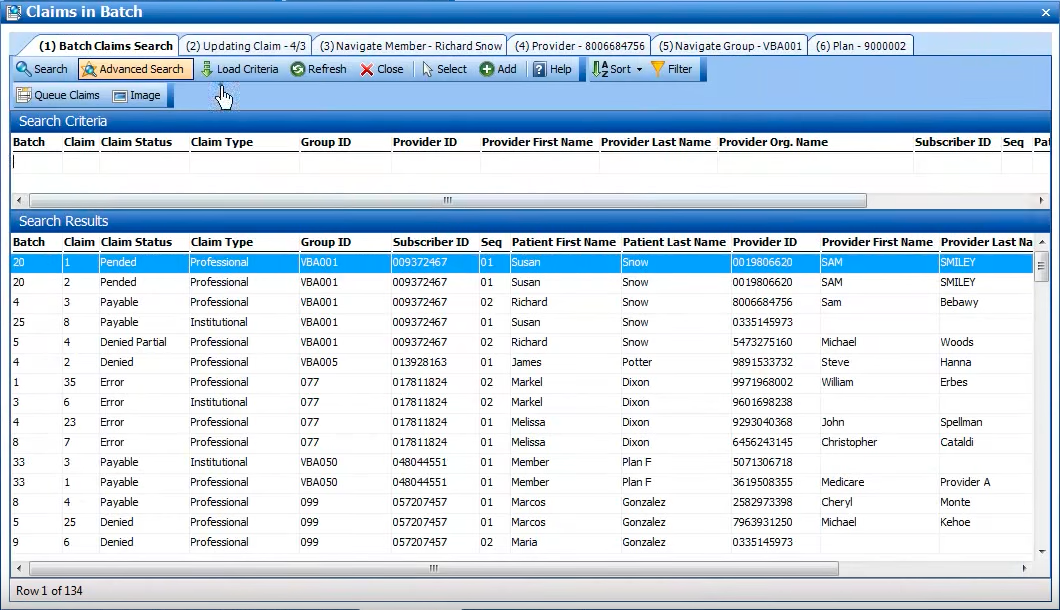
Task: Click provider last name Hanna
Action: point(956,362)
